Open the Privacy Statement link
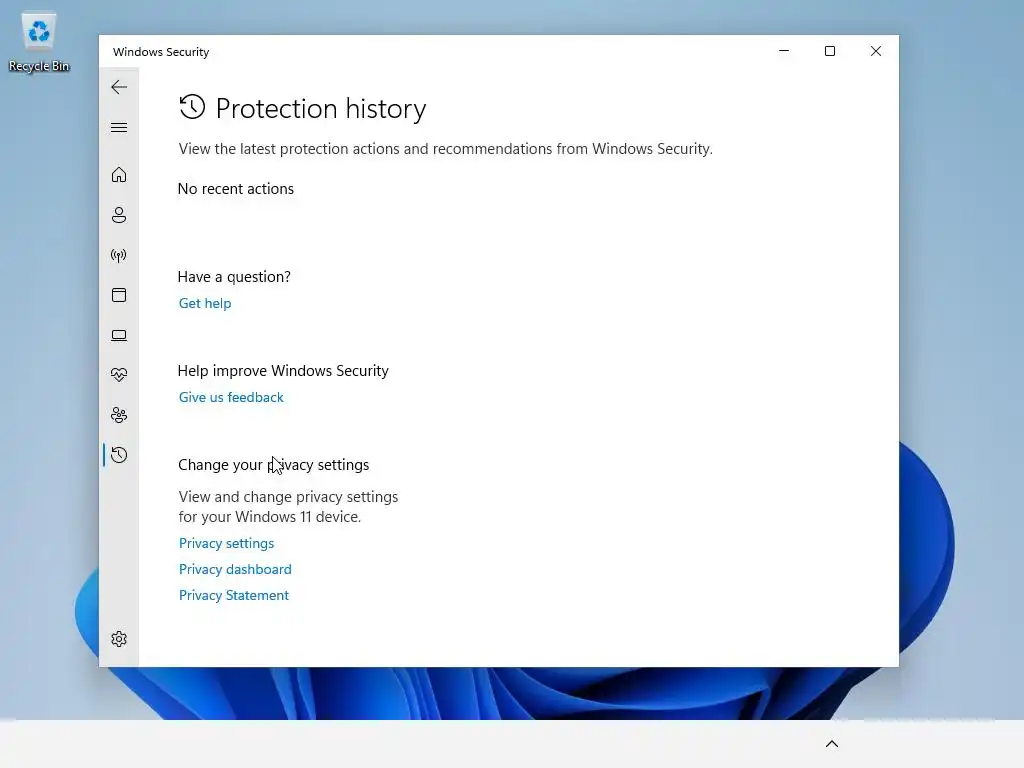Viewport: 1024px width, 768px height. (x=234, y=596)
